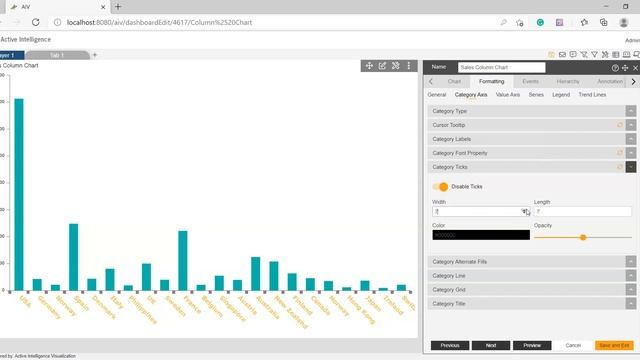This screenshot has width=640, height=360.
Task: Open a new browser tab with plus
Action: (x=118, y=7)
